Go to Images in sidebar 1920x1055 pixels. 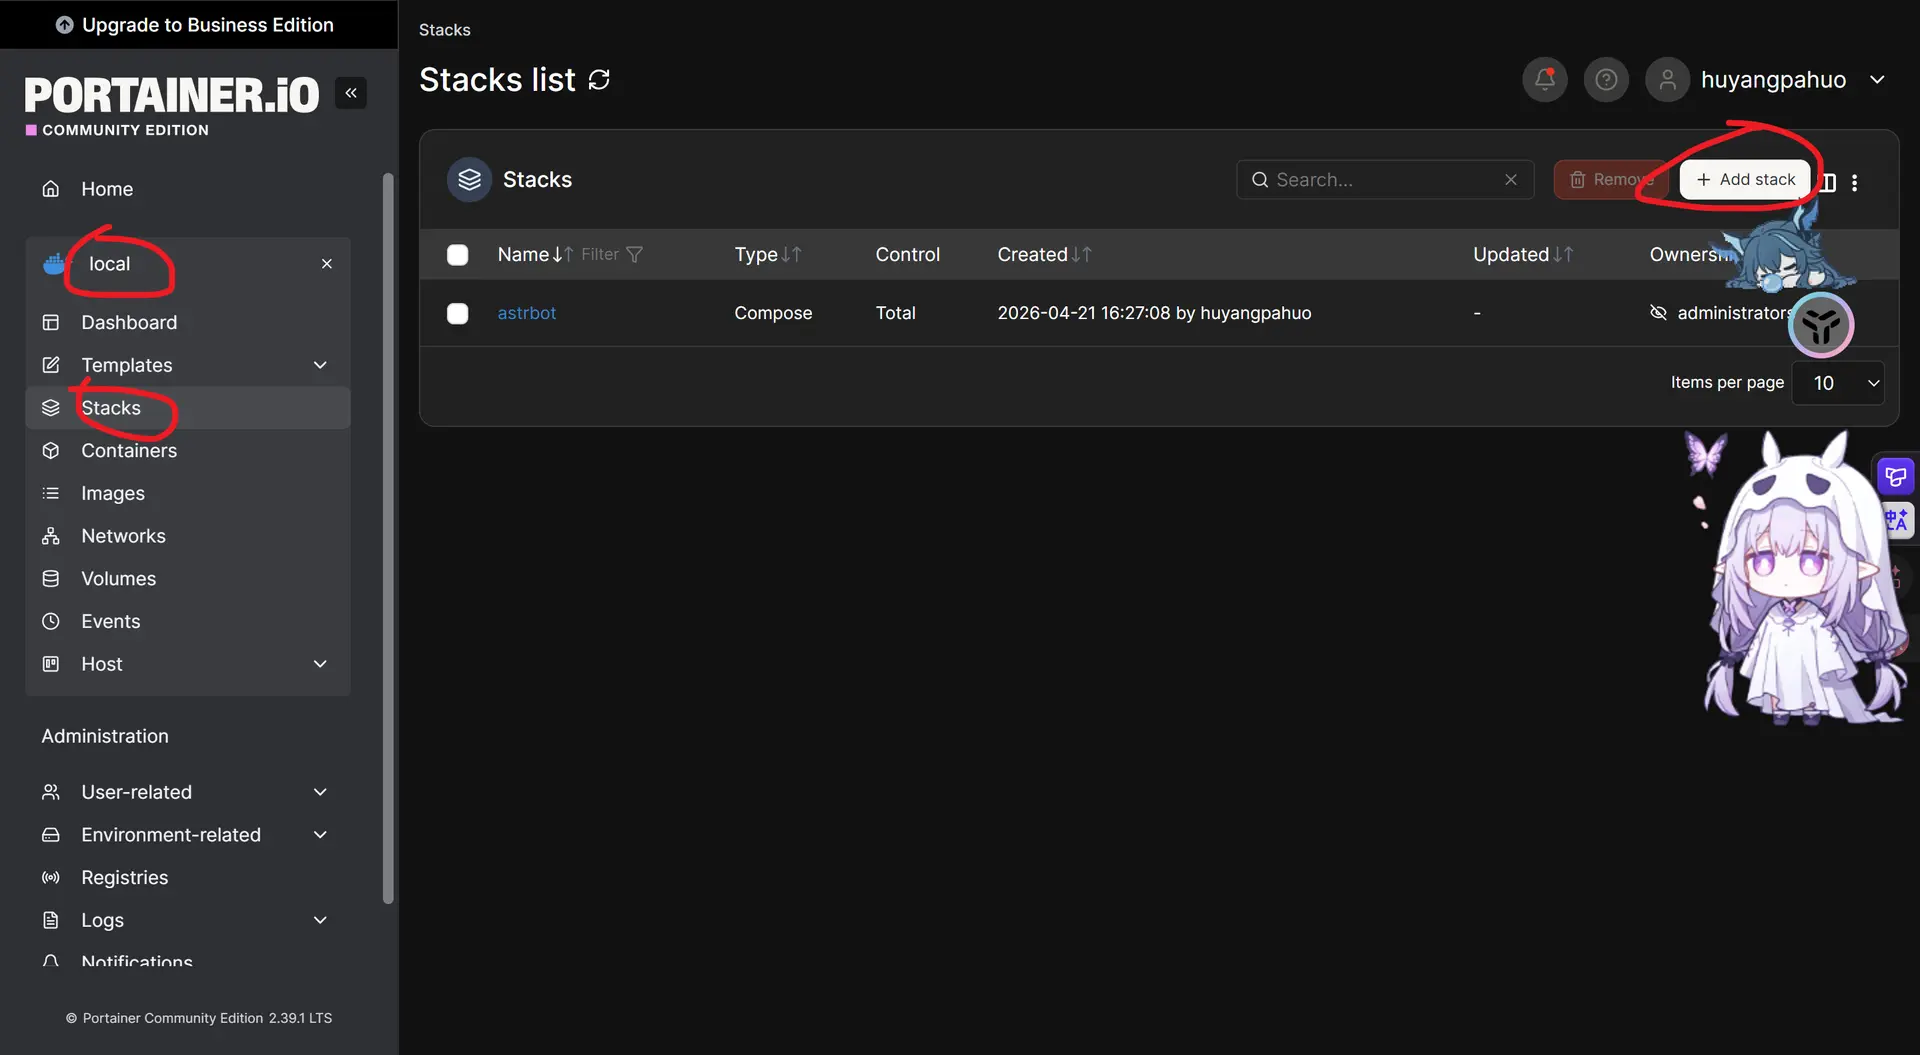pos(113,493)
